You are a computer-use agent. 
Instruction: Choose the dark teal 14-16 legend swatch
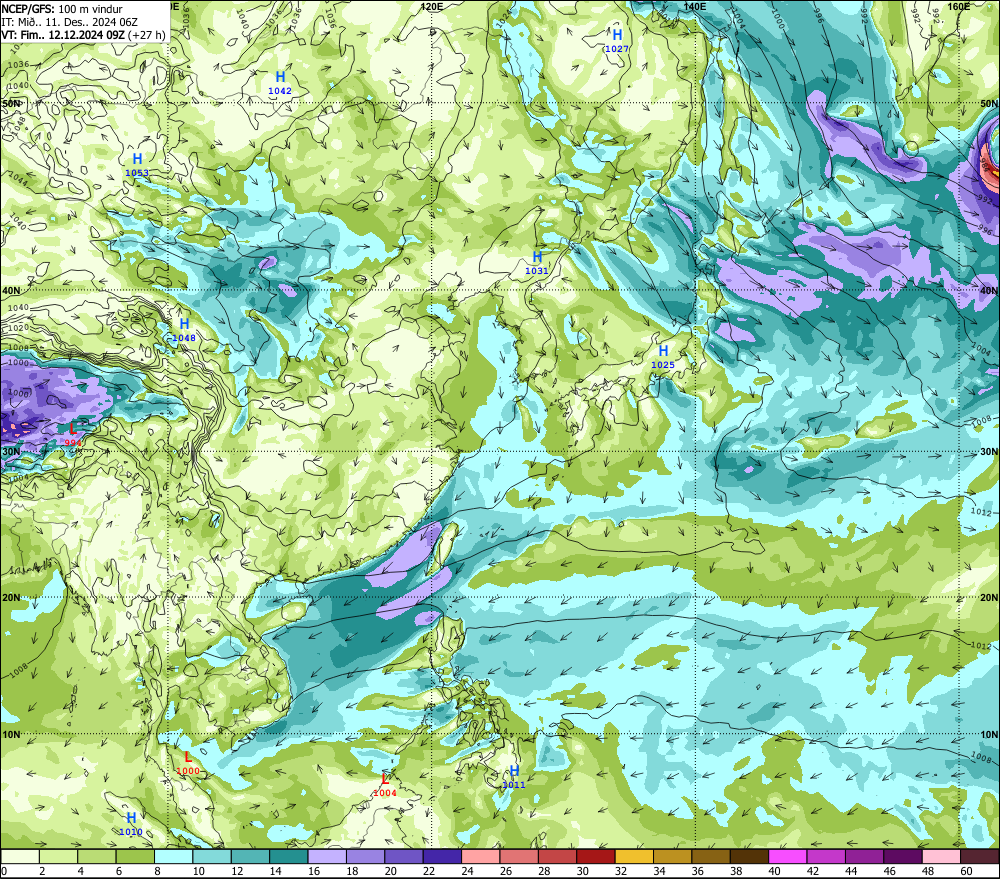pyautogui.click(x=289, y=856)
